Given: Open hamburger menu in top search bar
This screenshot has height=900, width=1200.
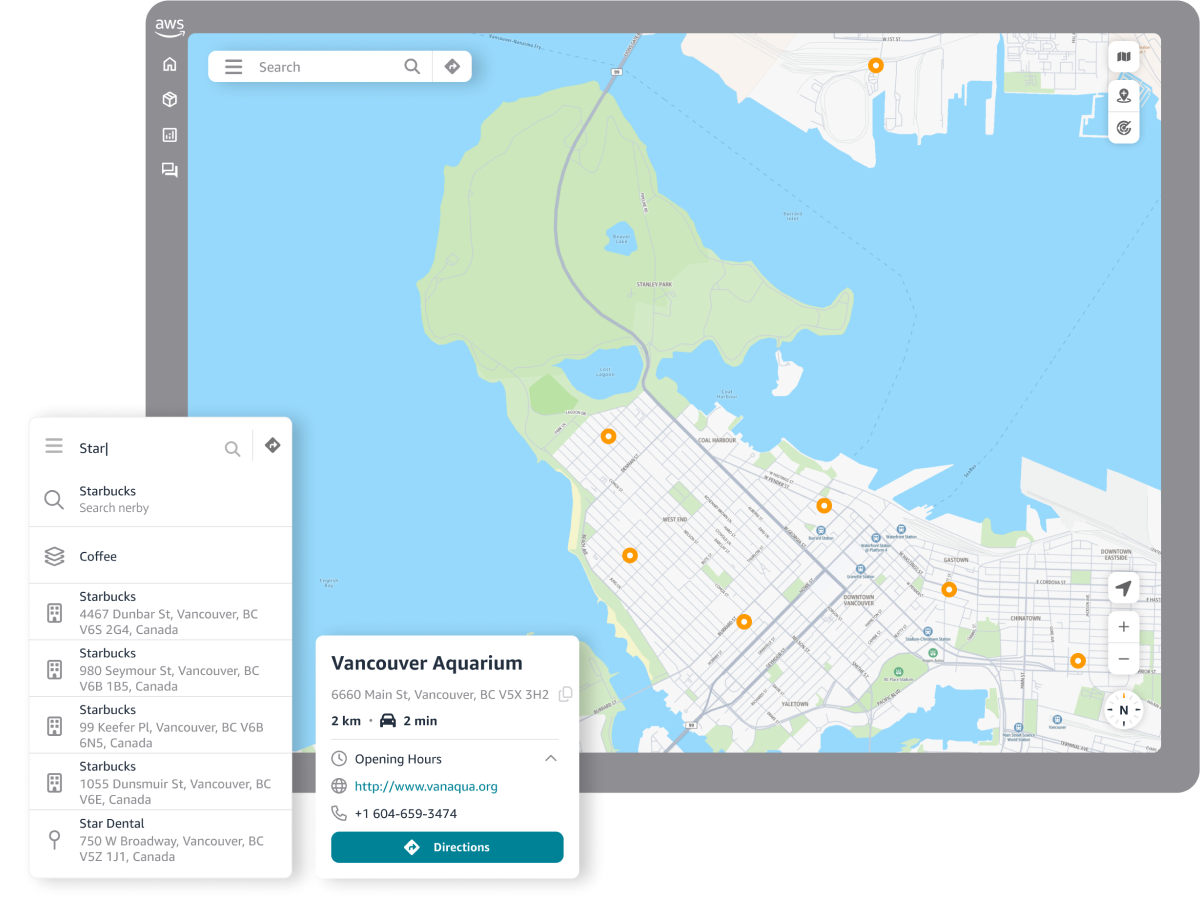Looking at the screenshot, I should (x=233, y=67).
